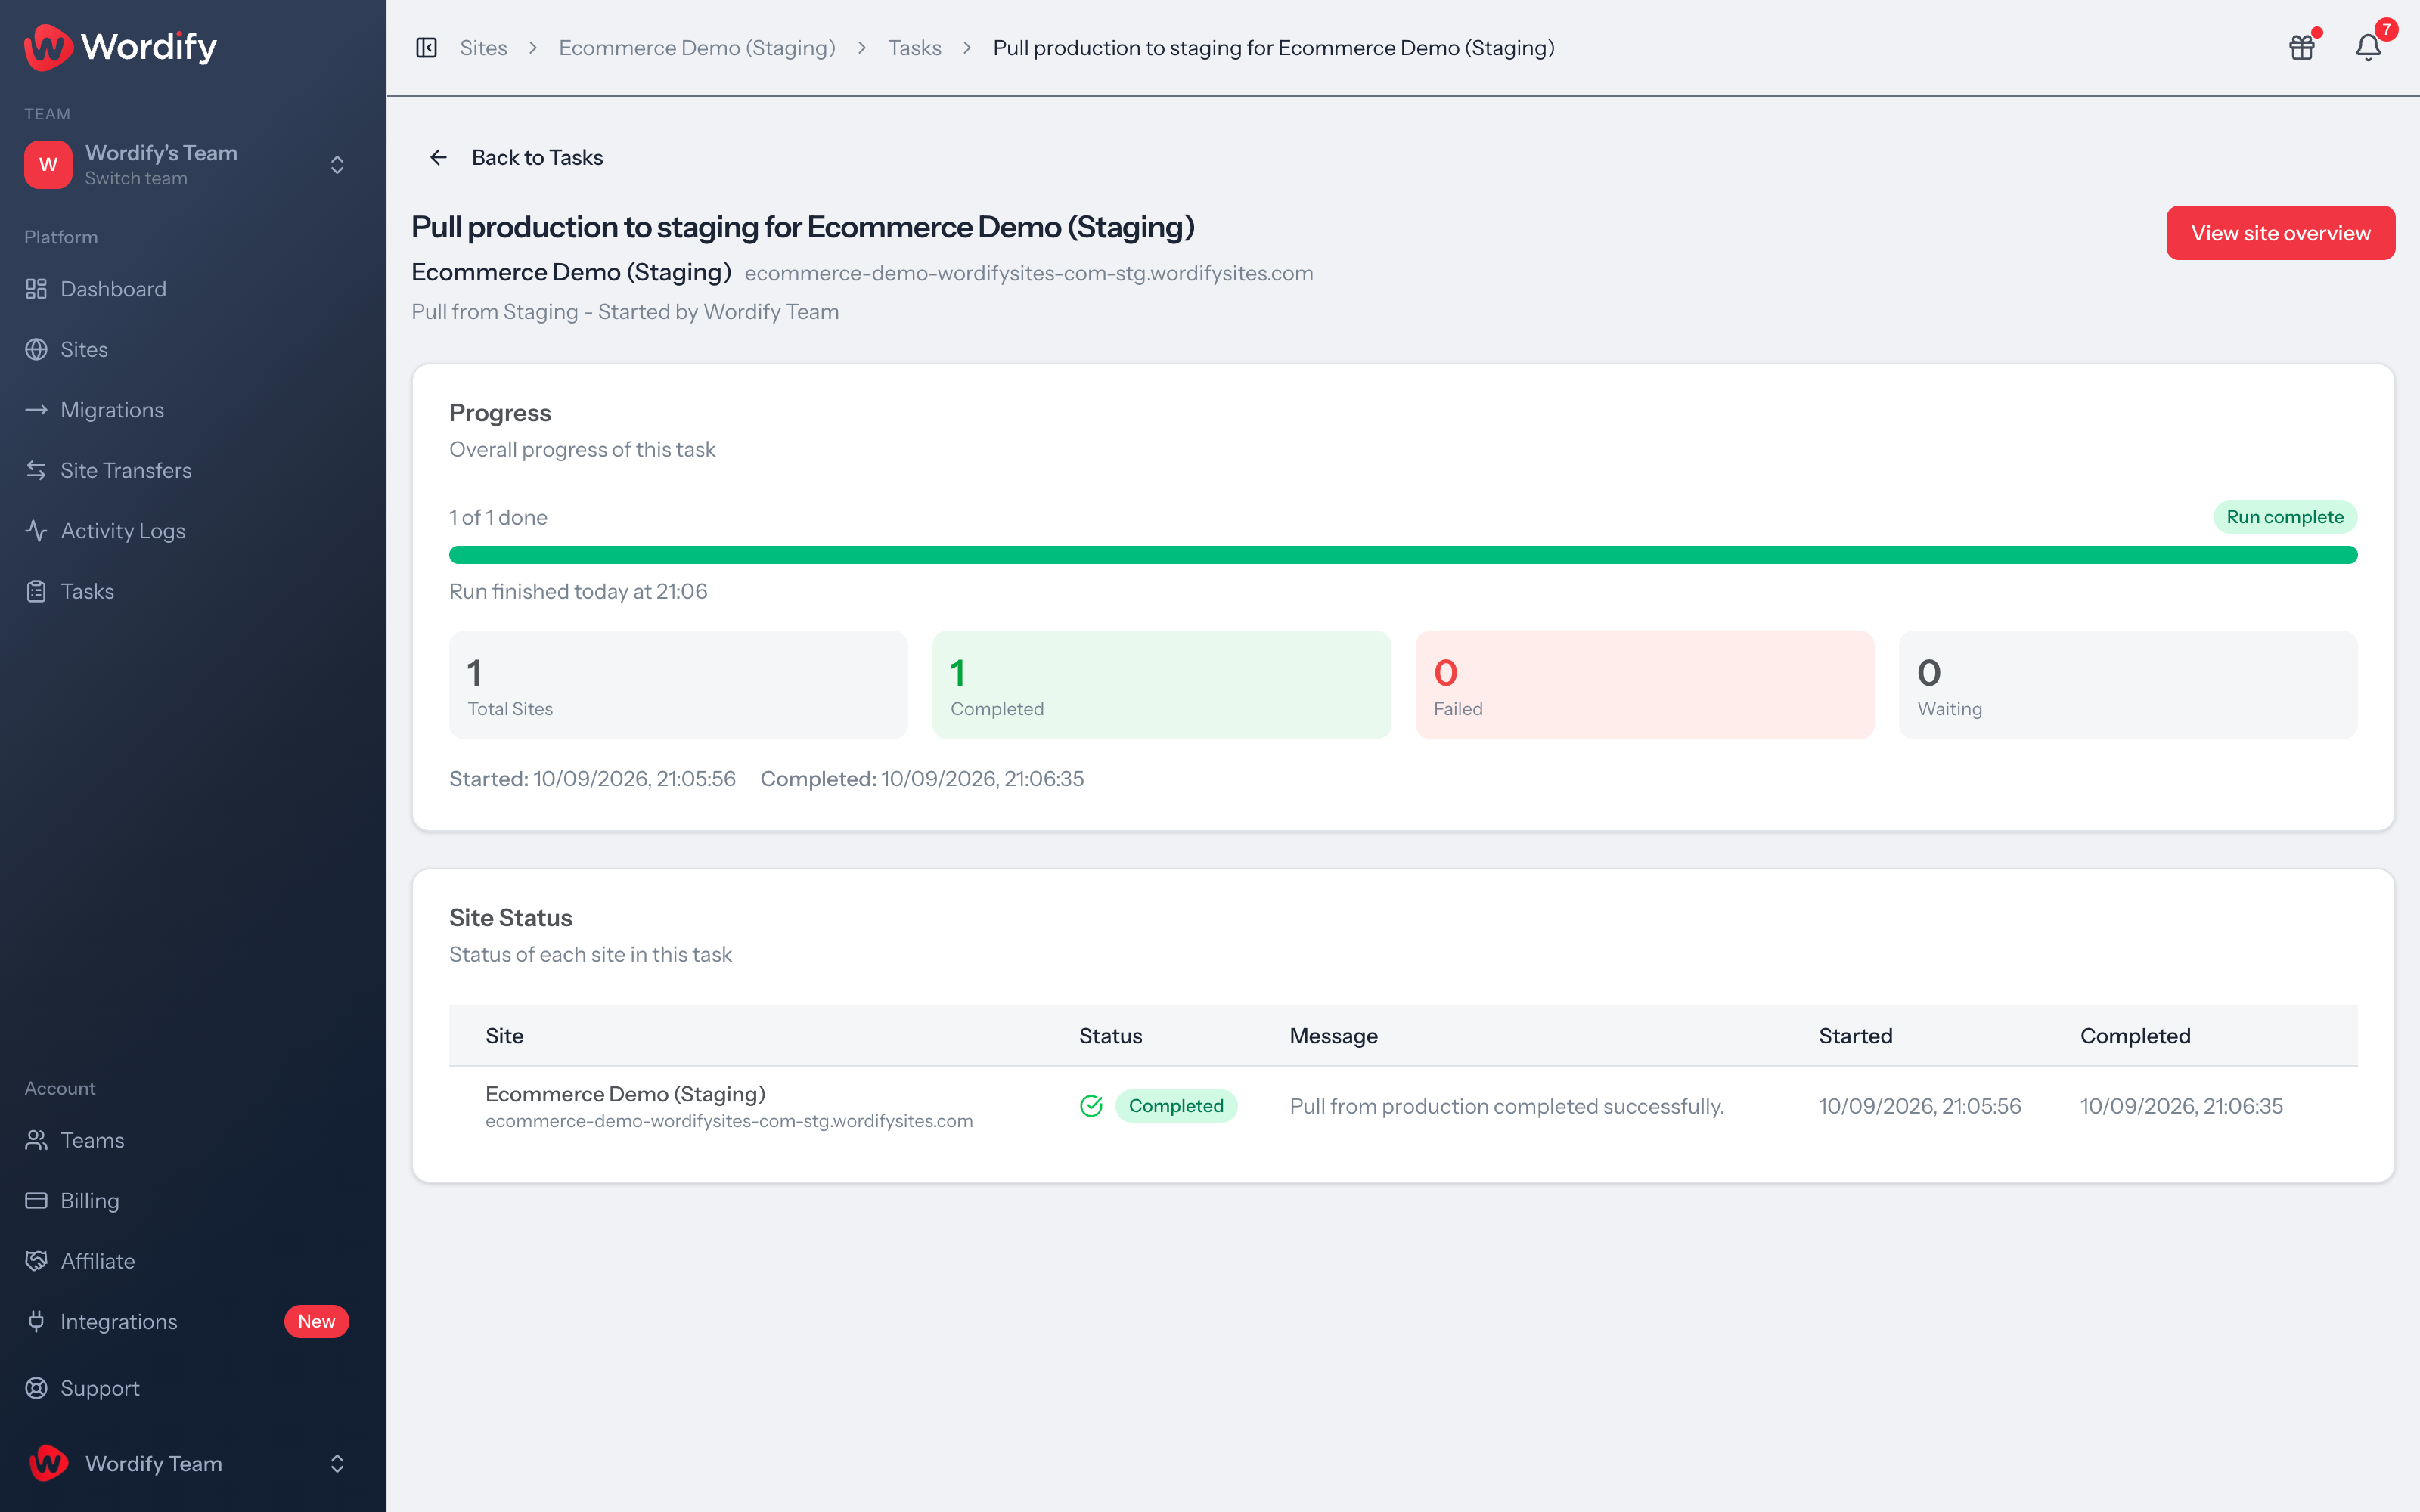Open the staging site URL under the title
The height and width of the screenshot is (1512, 2420).
tap(1028, 273)
